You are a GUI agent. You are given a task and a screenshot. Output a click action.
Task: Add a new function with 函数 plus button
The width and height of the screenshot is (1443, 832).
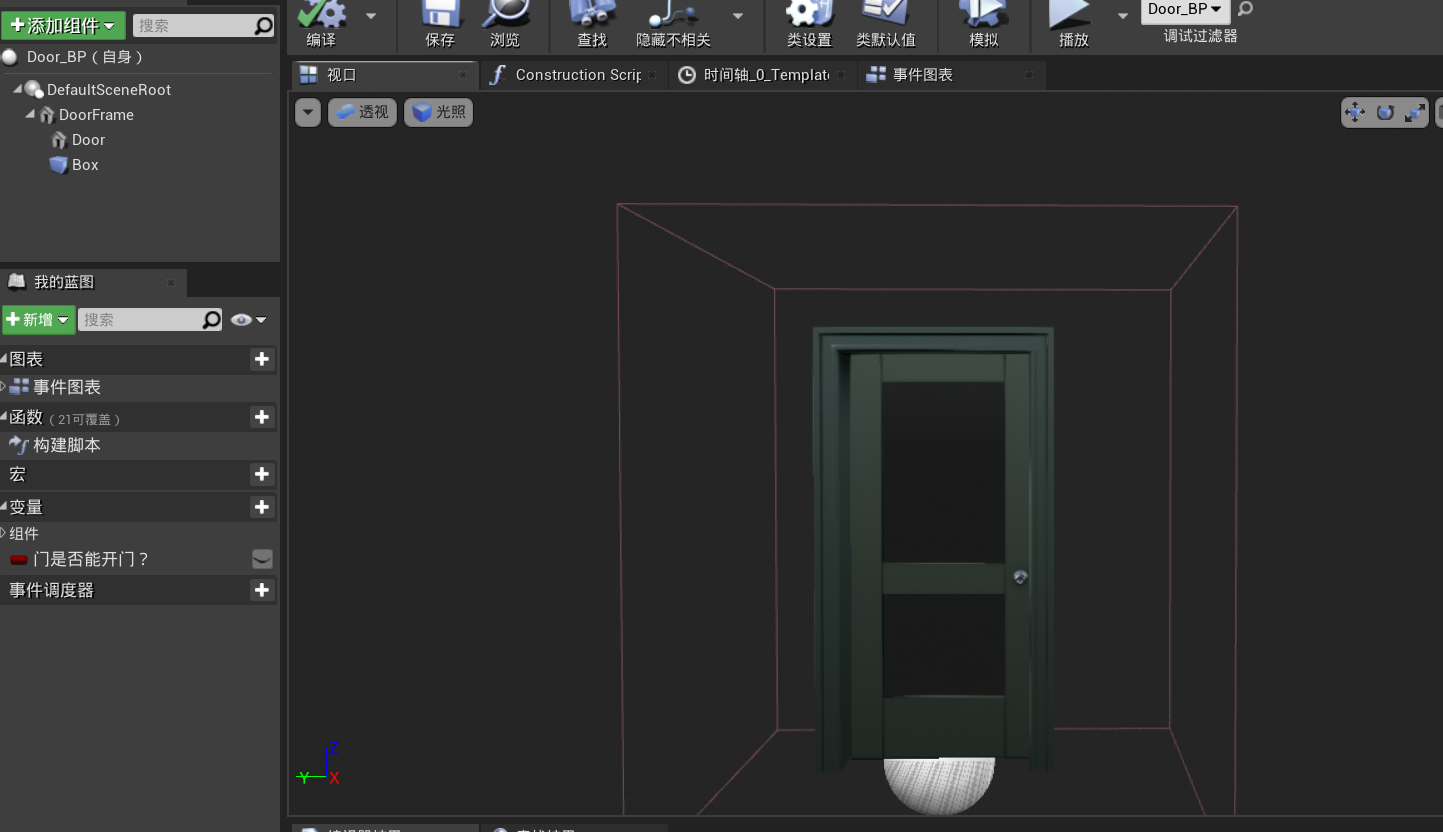point(262,417)
